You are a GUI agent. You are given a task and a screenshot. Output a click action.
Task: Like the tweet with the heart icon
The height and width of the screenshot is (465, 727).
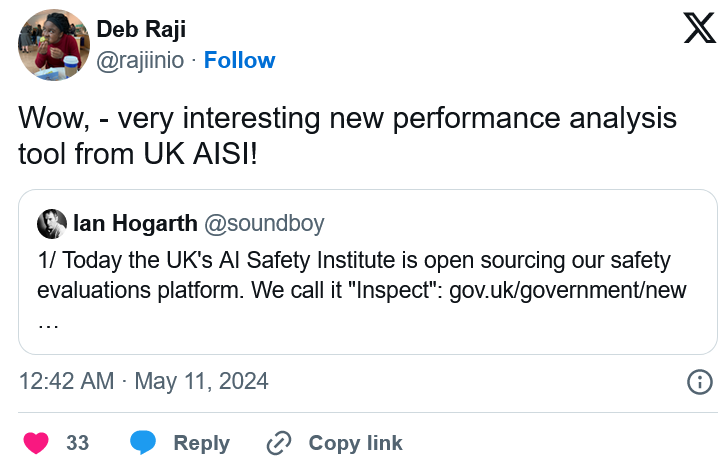point(36,443)
